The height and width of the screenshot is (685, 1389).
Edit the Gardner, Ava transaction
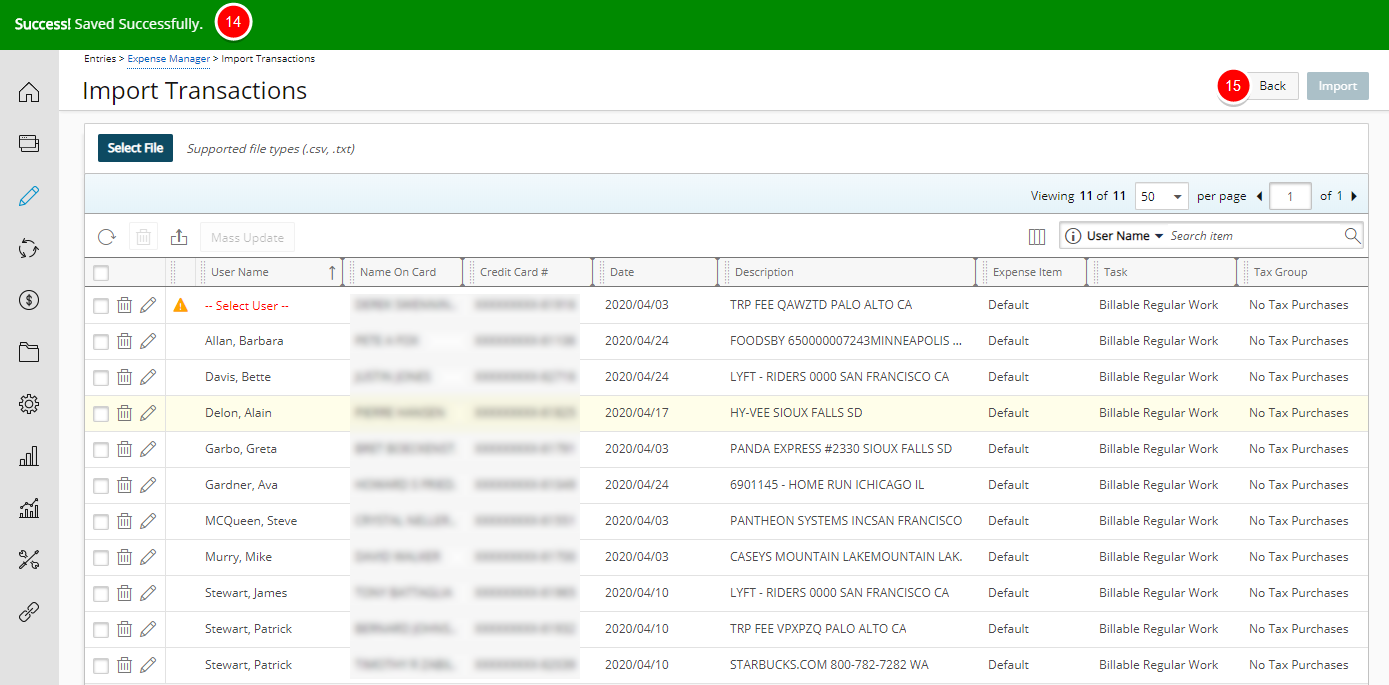pyautogui.click(x=148, y=485)
